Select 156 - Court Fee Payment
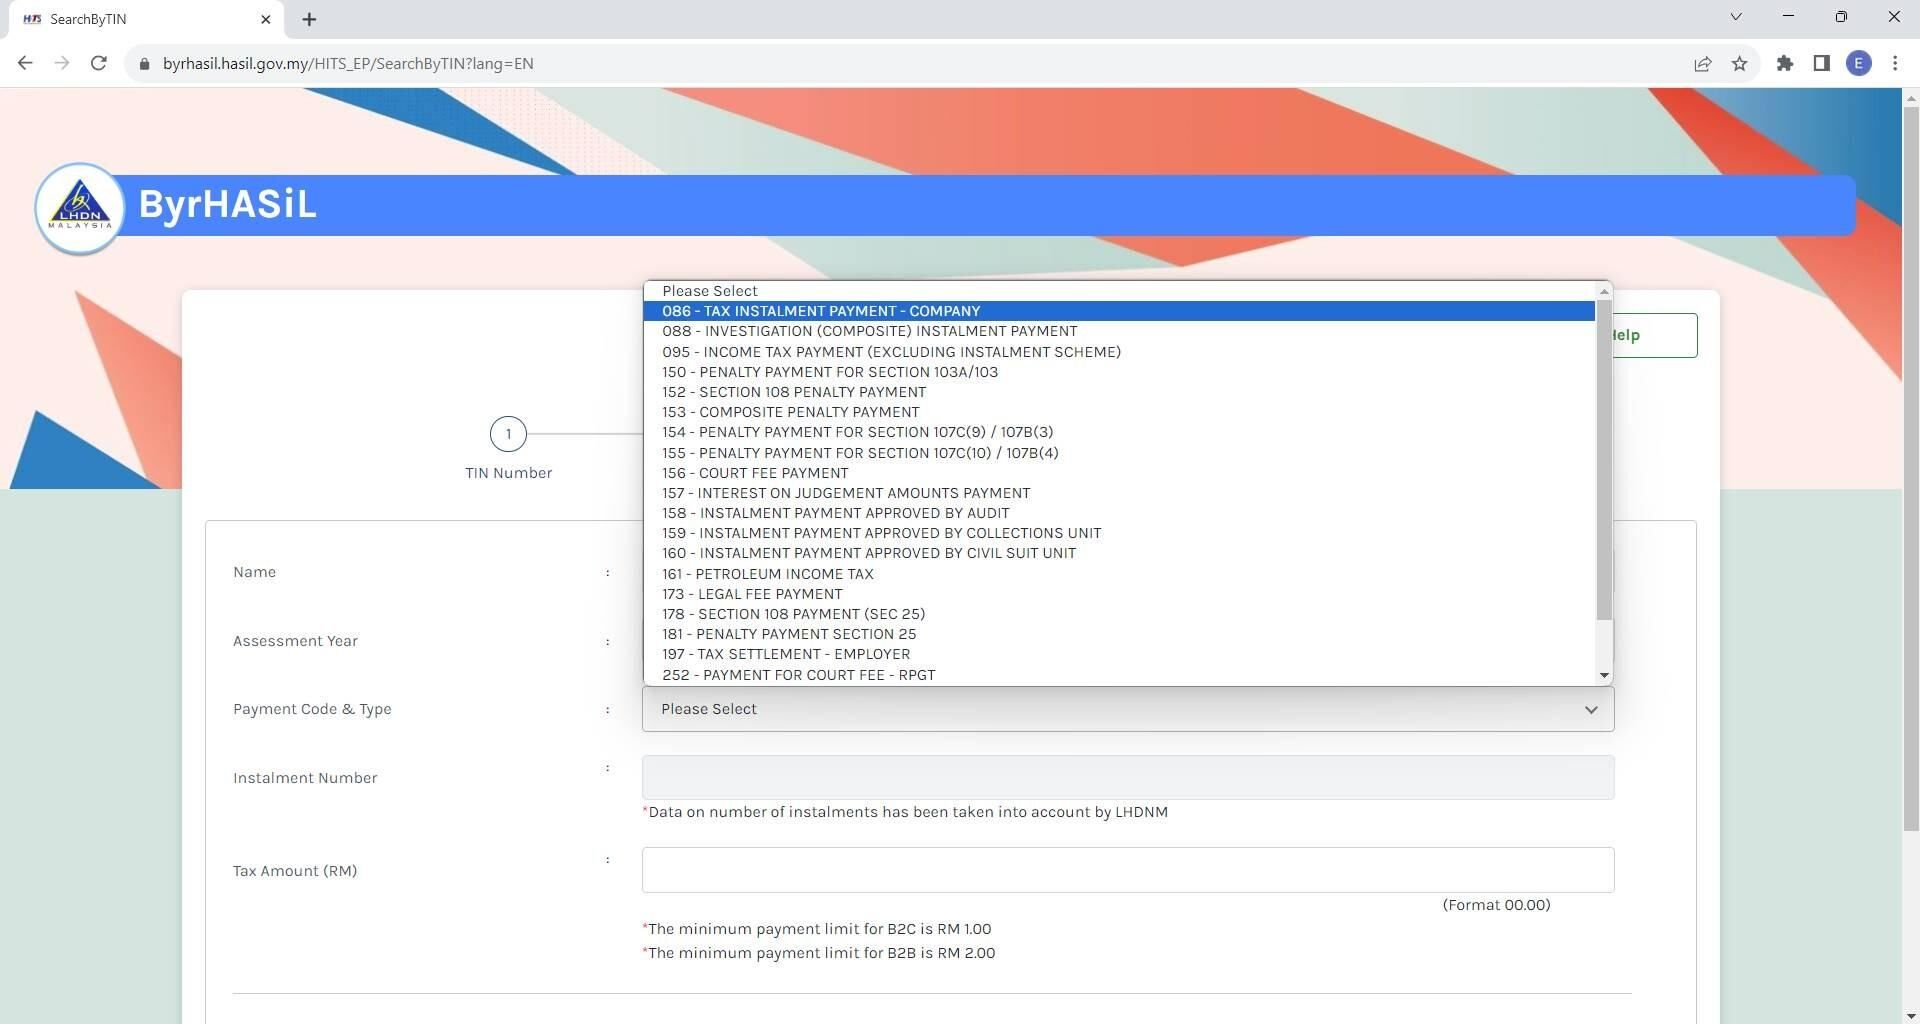 click(x=1119, y=473)
